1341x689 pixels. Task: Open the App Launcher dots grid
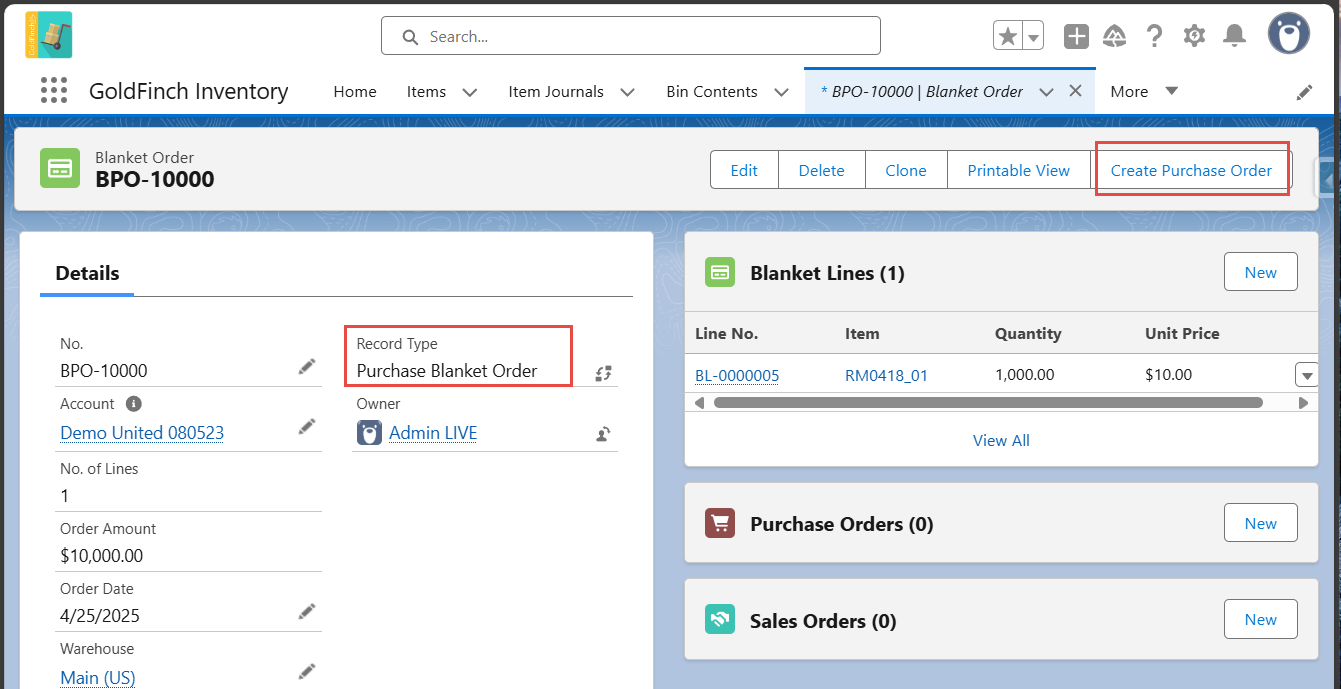pos(53,91)
